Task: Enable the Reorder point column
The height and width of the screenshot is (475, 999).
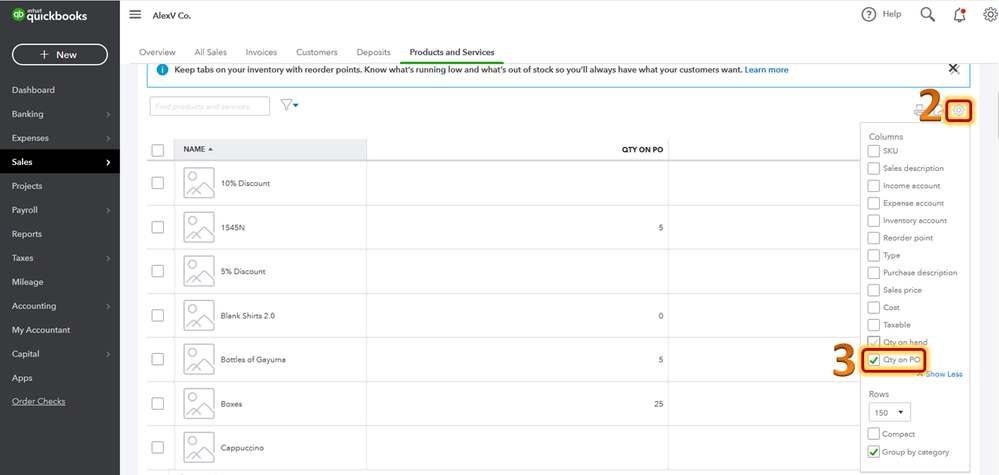Action: (874, 238)
